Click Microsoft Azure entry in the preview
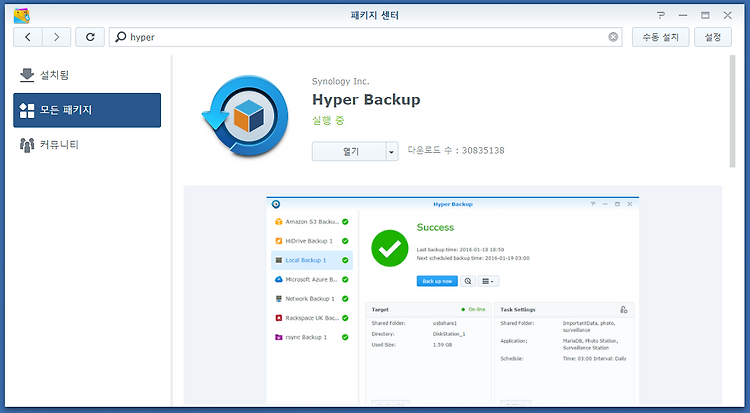This screenshot has height=413, width=750. [x=312, y=279]
